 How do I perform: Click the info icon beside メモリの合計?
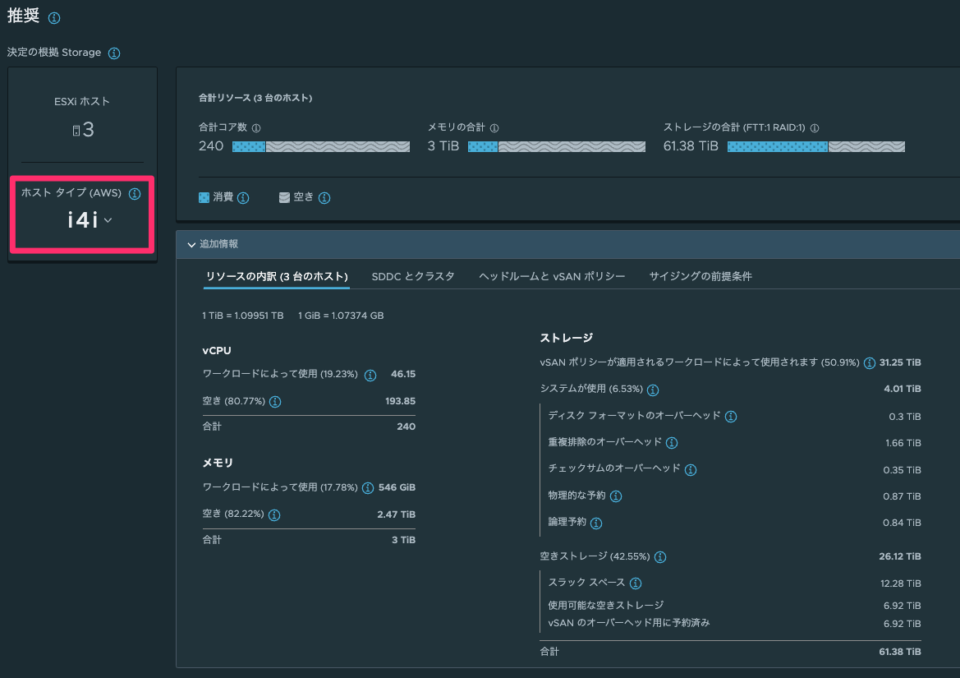coord(494,128)
